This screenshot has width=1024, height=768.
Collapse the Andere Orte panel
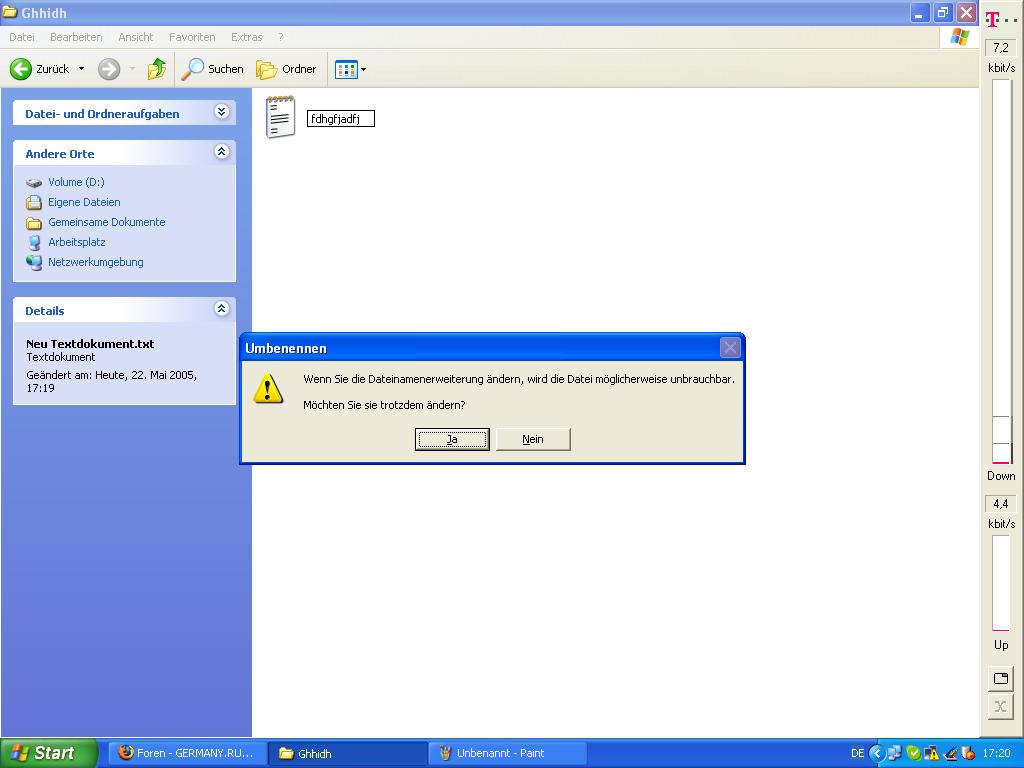[x=221, y=152]
